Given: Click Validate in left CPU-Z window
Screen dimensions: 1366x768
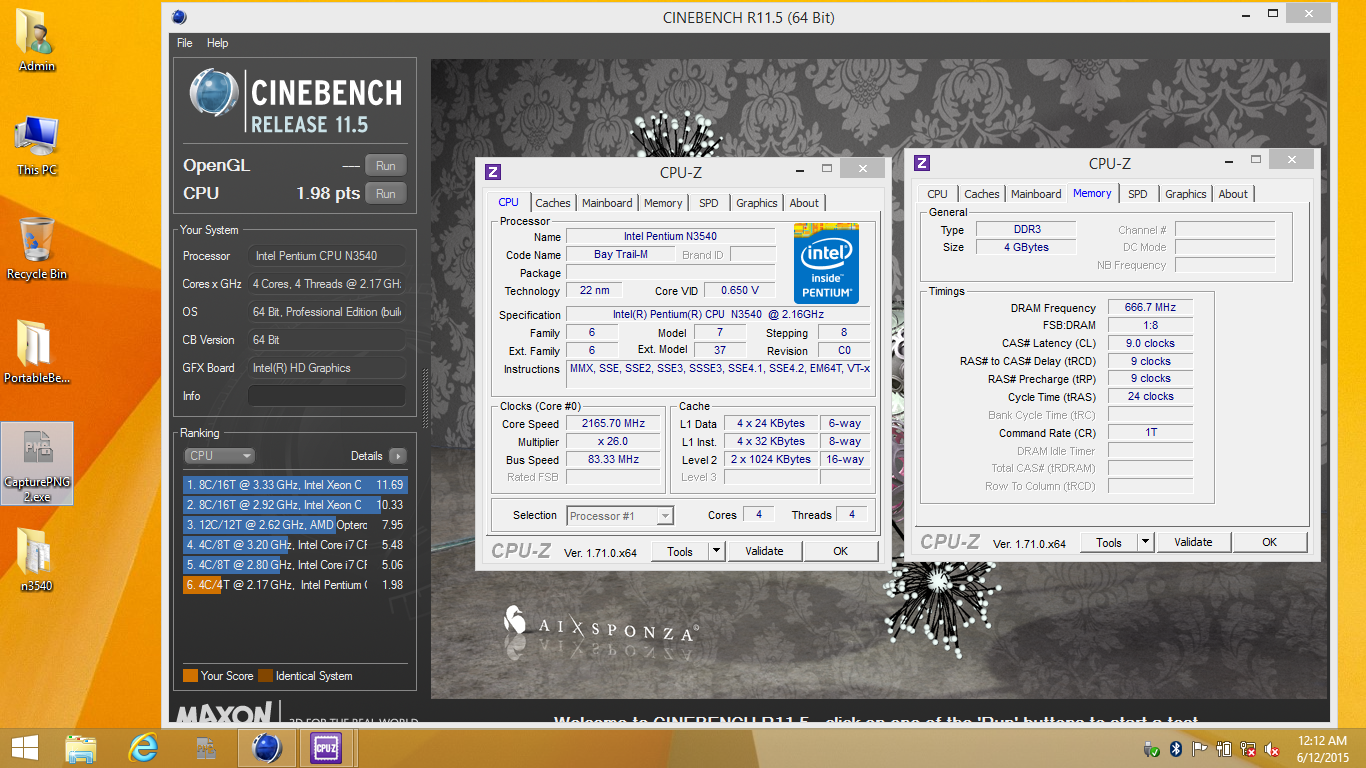Looking at the screenshot, I should [x=764, y=551].
